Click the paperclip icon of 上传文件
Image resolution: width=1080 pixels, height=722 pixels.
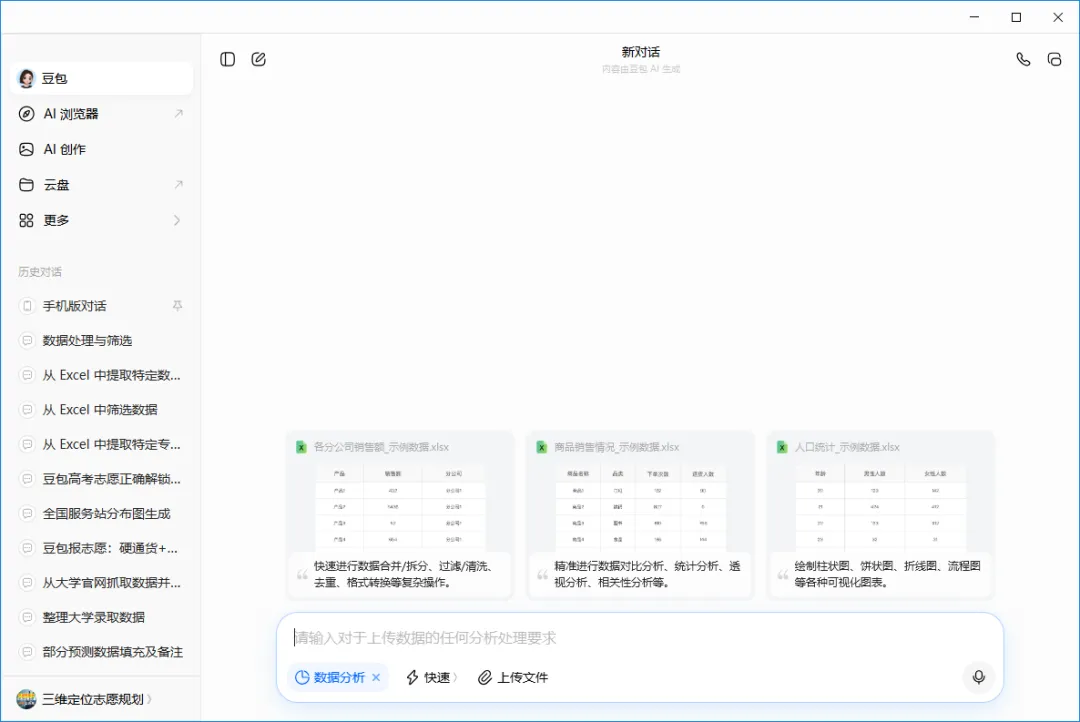point(485,677)
